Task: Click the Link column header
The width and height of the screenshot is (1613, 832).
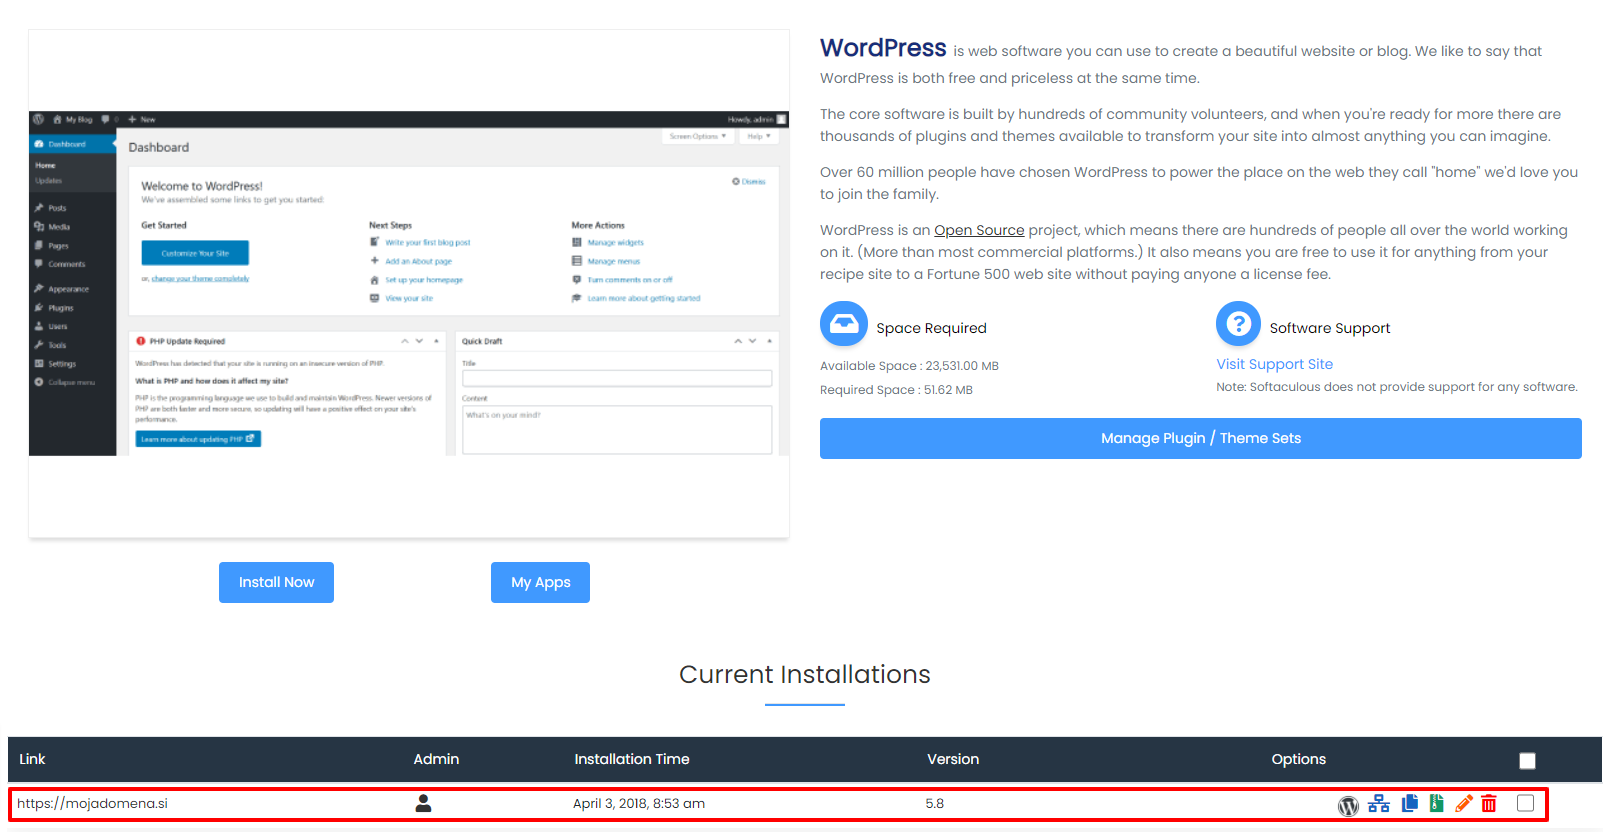Action: coord(32,759)
